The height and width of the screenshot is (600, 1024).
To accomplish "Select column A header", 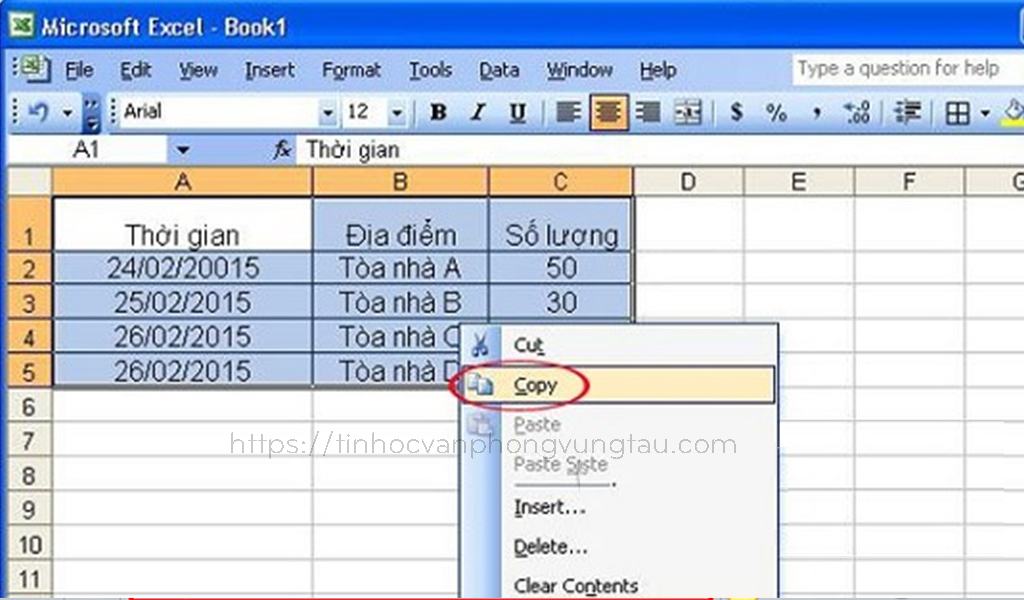I will [x=182, y=181].
